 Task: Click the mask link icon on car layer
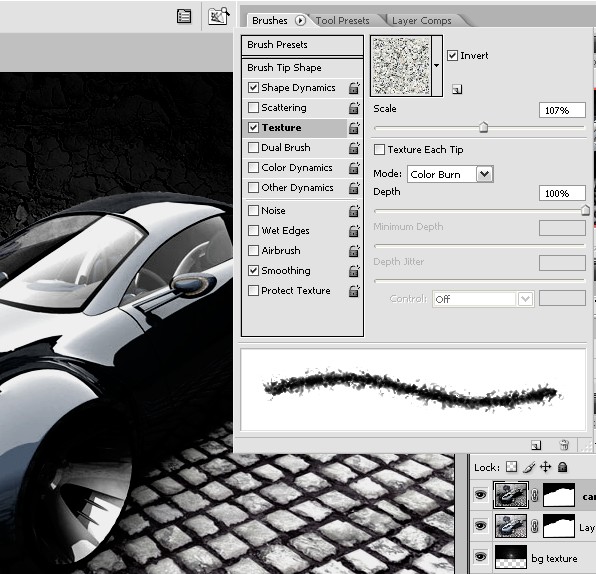coord(534,495)
